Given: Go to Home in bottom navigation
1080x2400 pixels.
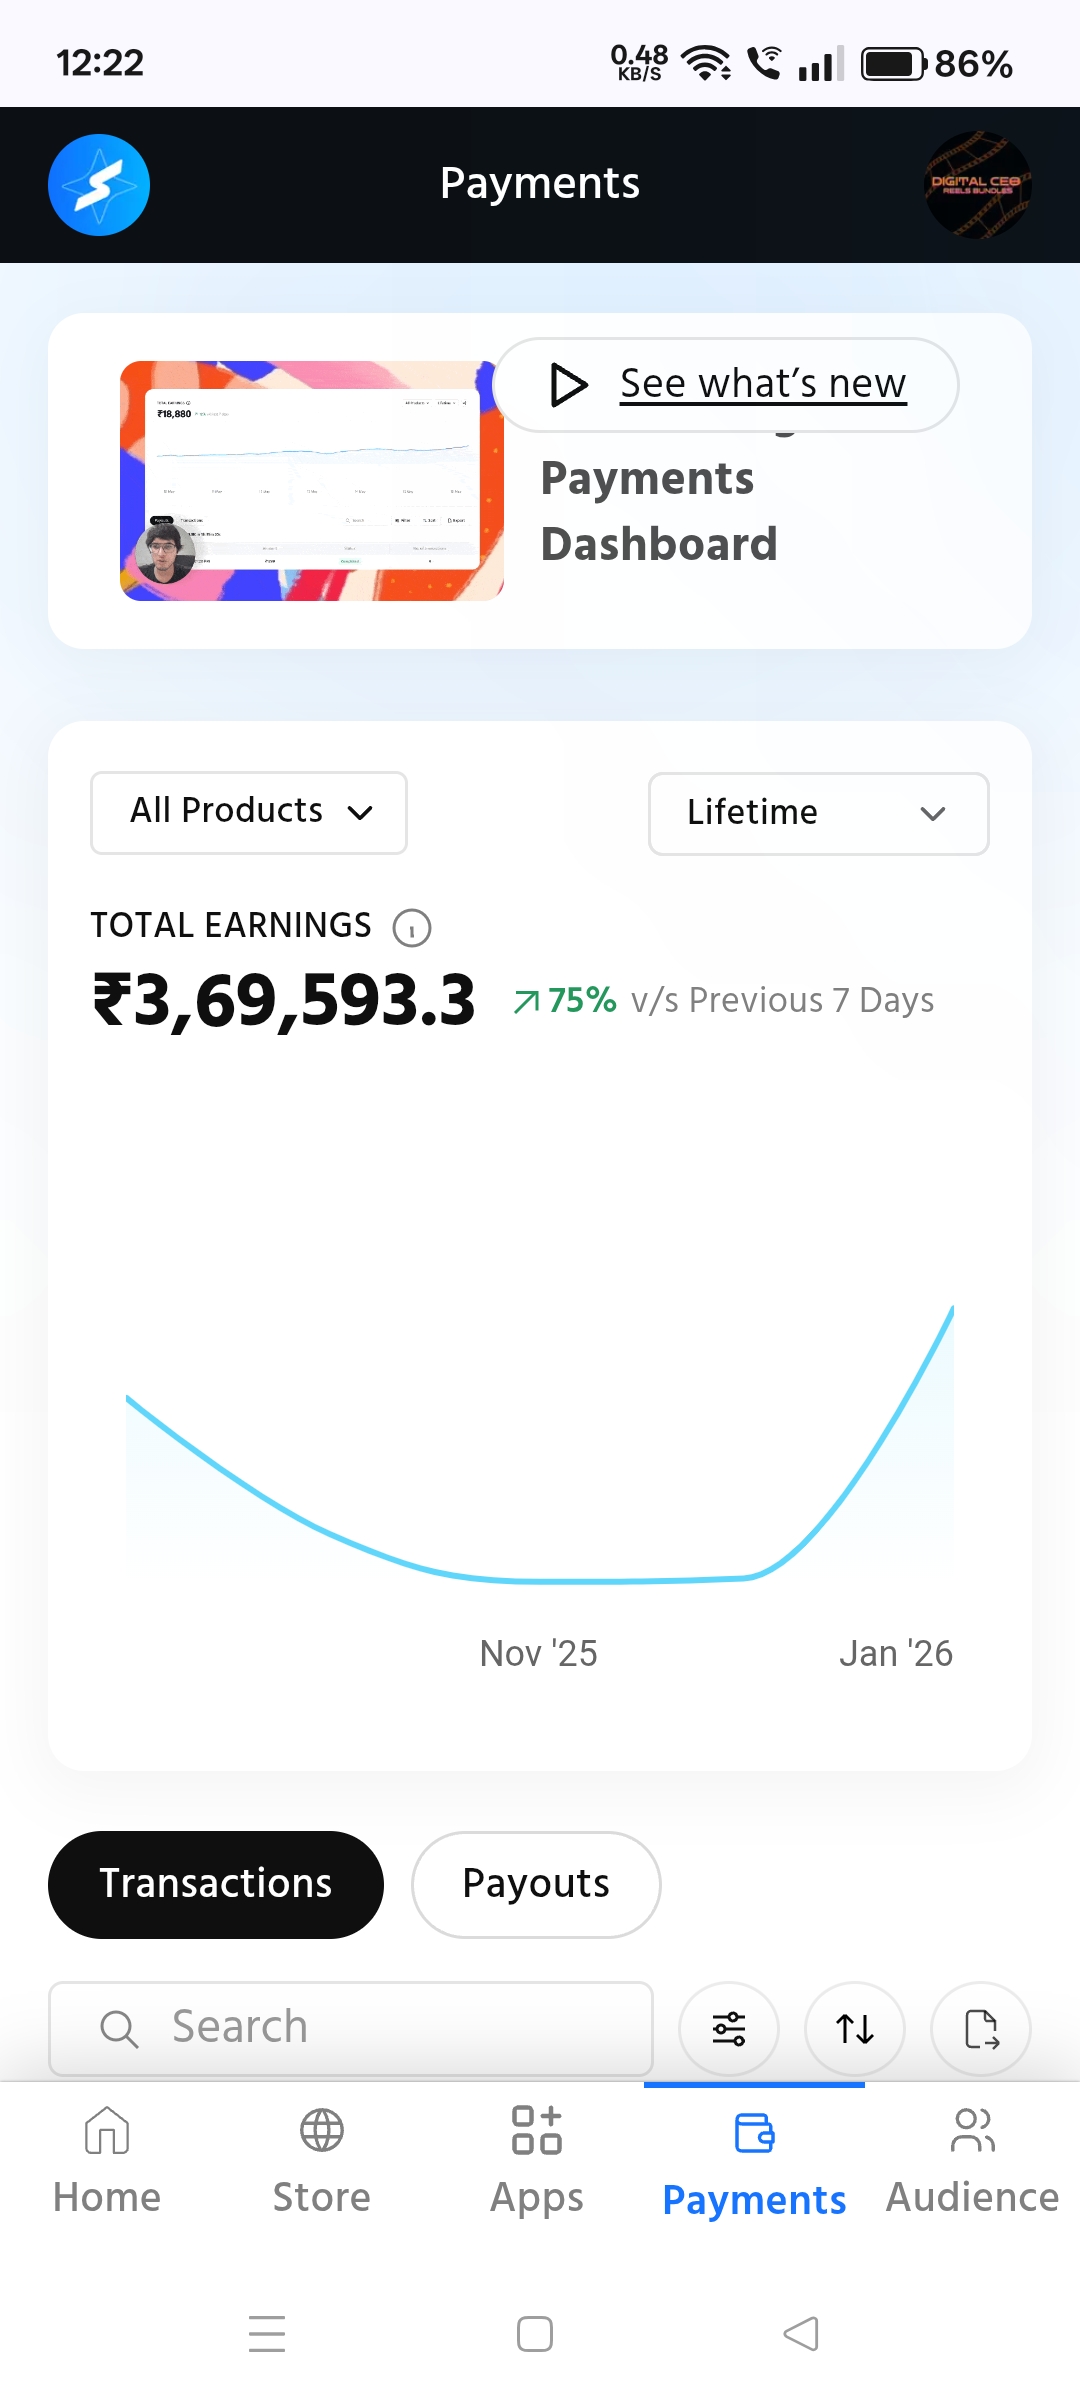Looking at the screenshot, I should (x=107, y=2160).
